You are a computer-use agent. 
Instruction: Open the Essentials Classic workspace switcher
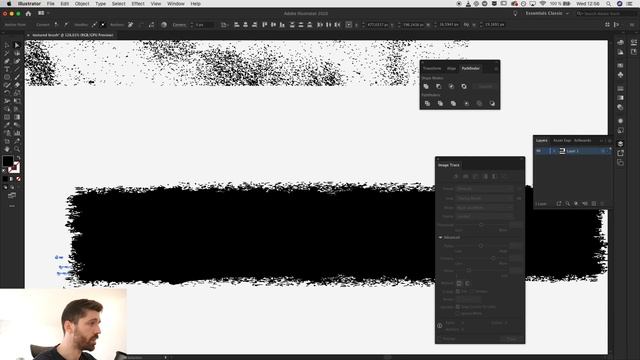click(x=547, y=13)
